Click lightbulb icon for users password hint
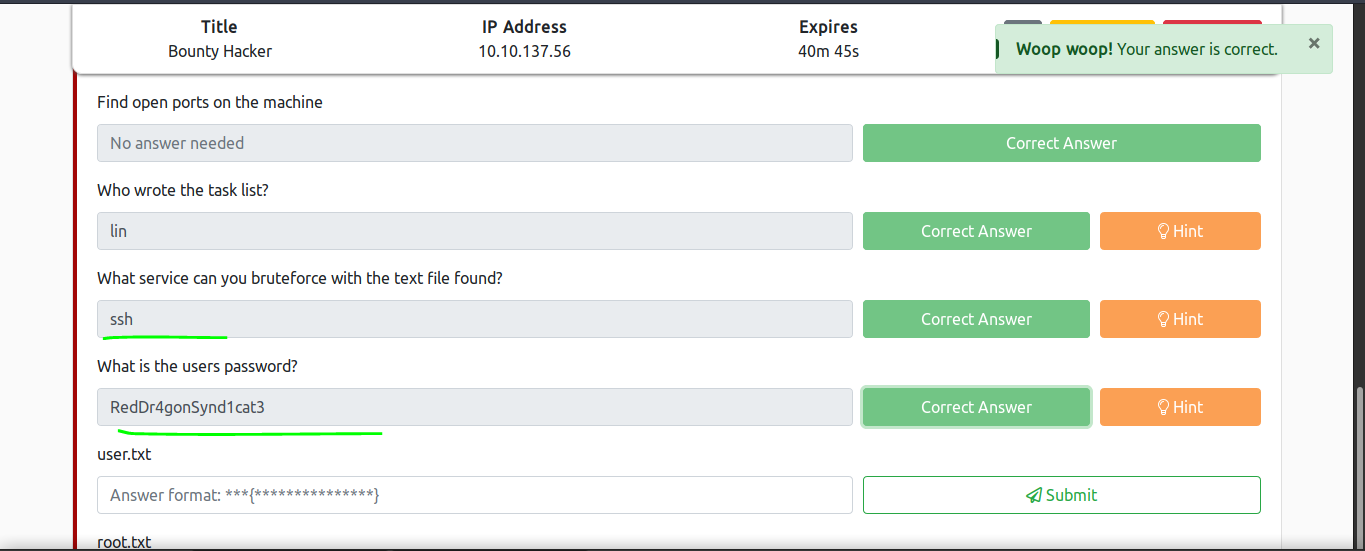1365x551 pixels. pyautogui.click(x=1164, y=407)
